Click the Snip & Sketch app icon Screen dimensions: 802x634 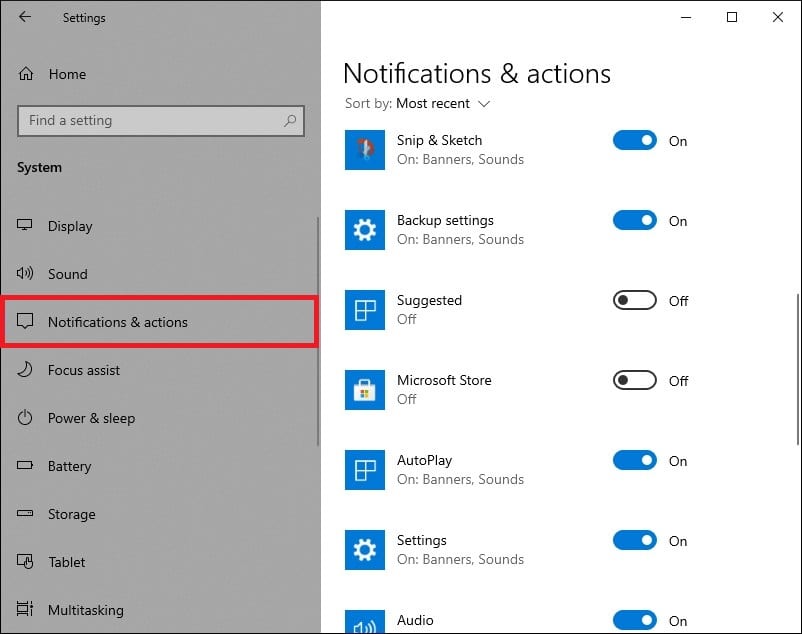[365, 150]
